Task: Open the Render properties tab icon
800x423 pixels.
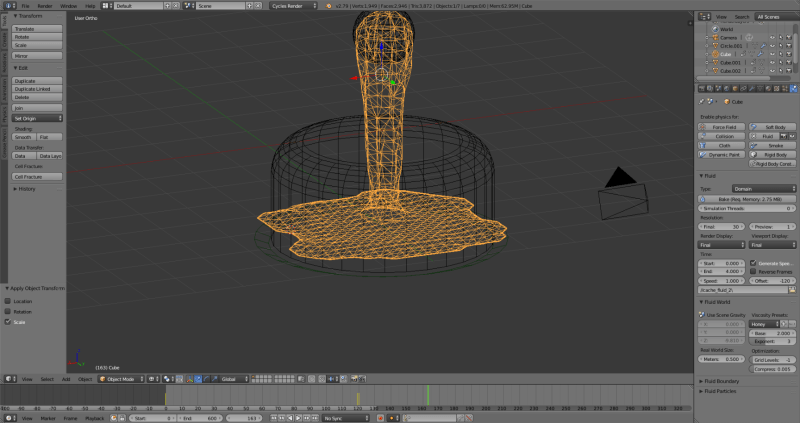Action: [702, 88]
